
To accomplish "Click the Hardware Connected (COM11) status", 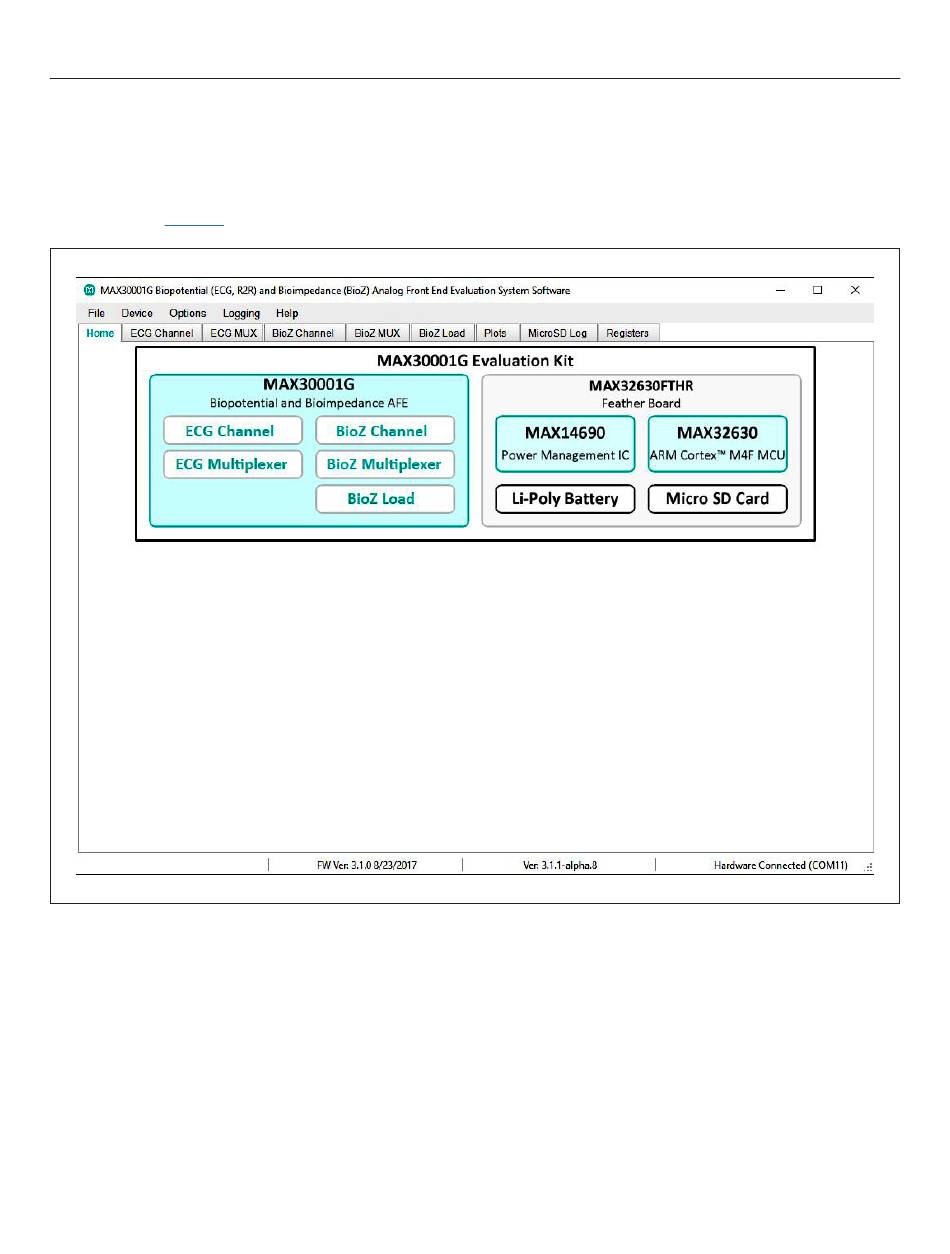I will tap(780, 865).
